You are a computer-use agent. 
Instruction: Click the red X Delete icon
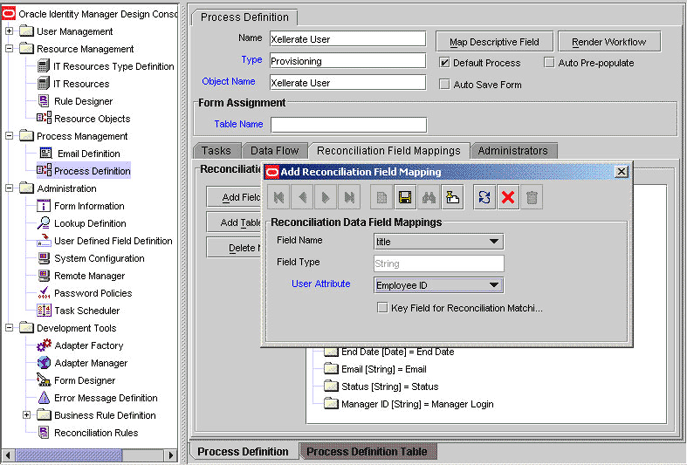[x=508, y=198]
